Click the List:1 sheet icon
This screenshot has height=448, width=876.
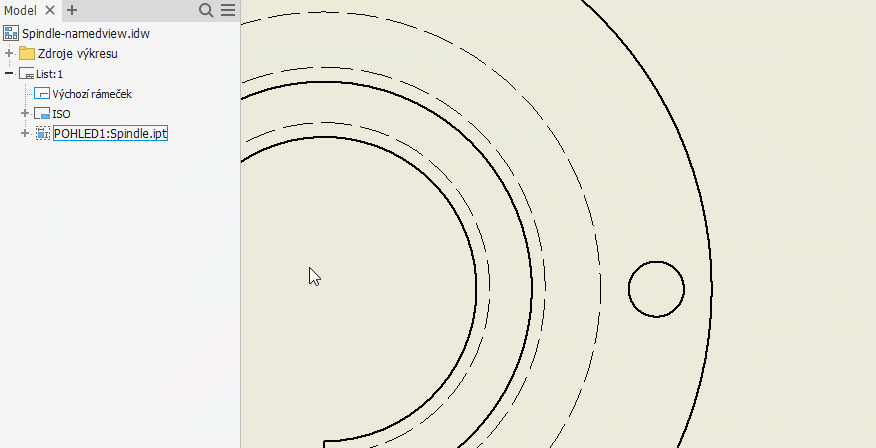click(x=26, y=74)
